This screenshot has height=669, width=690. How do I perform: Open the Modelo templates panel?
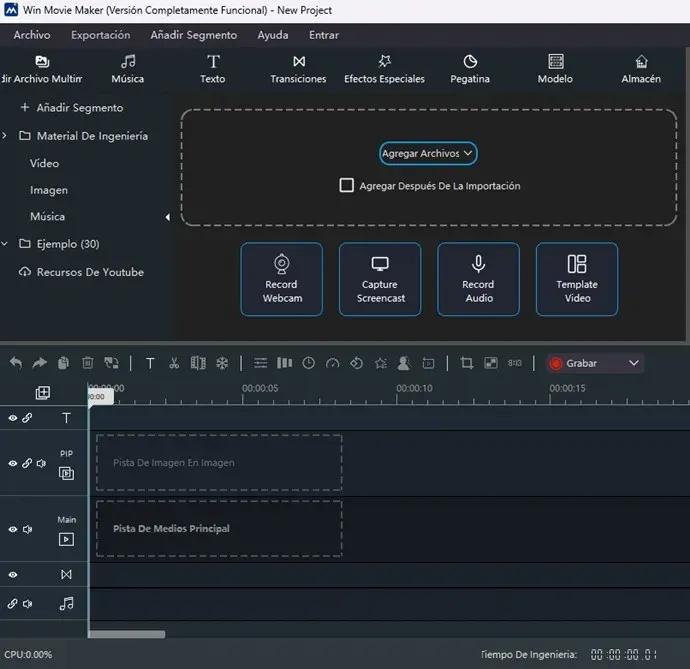pos(555,69)
